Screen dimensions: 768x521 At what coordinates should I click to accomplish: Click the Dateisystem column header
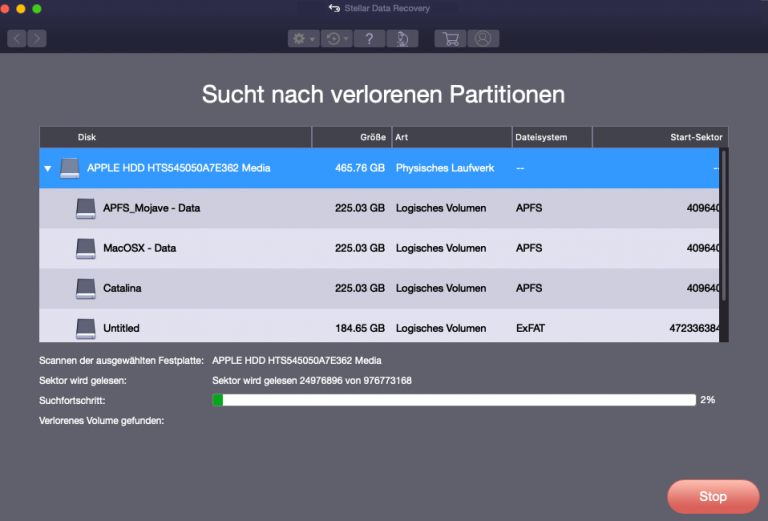(552, 137)
